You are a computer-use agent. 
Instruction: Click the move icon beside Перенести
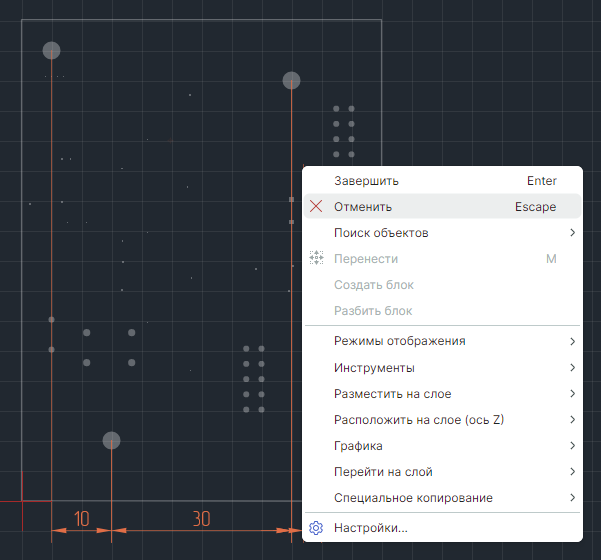click(x=316, y=259)
